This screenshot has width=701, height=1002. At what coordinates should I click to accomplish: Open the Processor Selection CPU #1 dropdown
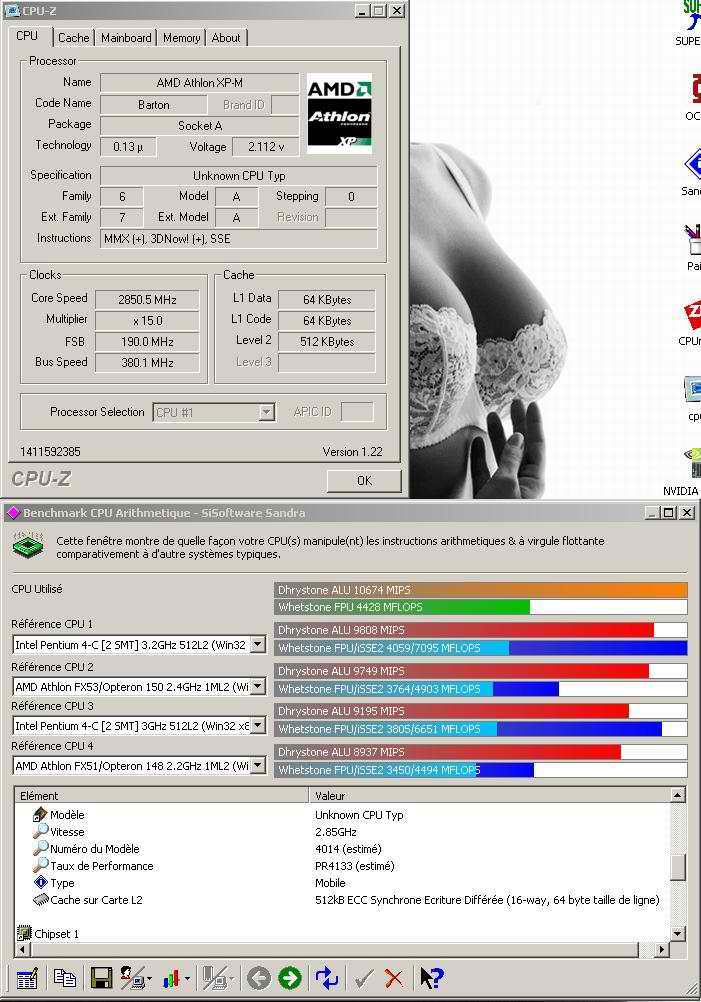[267, 412]
